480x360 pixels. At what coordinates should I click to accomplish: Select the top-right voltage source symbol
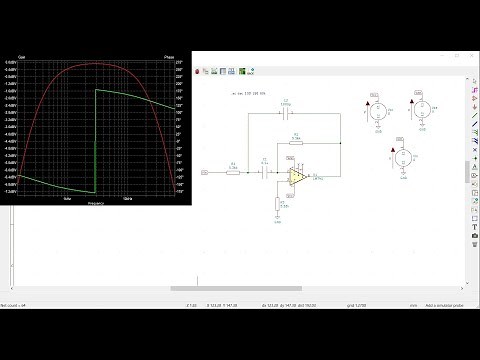[422, 109]
